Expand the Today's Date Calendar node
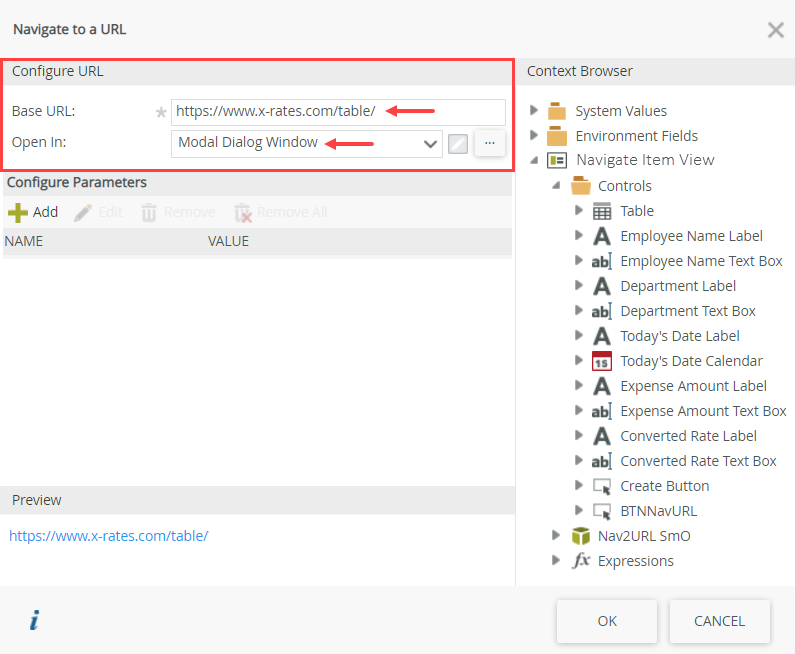 [579, 360]
